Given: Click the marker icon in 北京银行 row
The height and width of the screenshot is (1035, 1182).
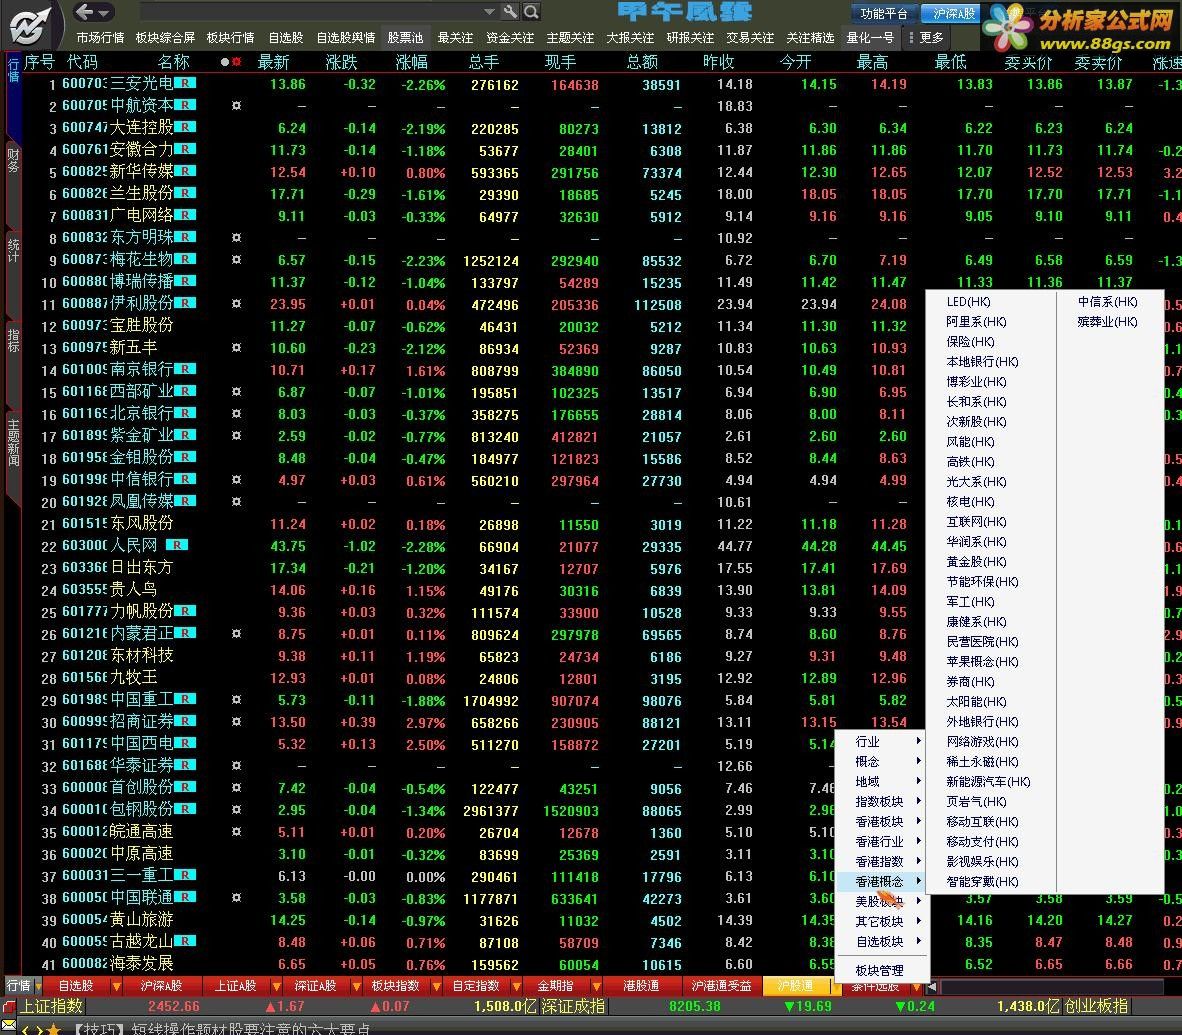Looking at the screenshot, I should [236, 413].
